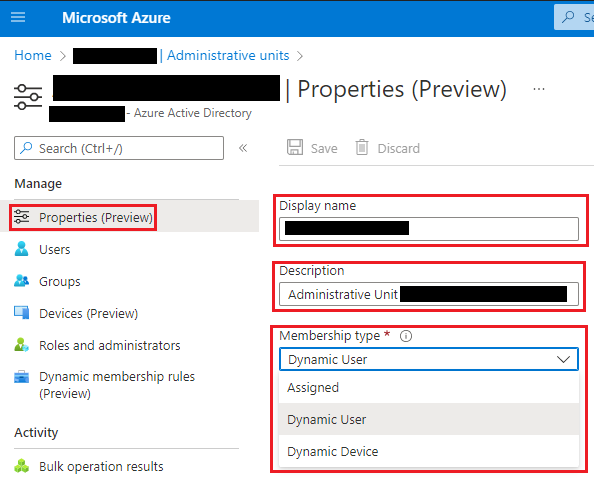Screen dimensions: 594x481
Task: Click the Activity section heading
Action: [x=36, y=433]
